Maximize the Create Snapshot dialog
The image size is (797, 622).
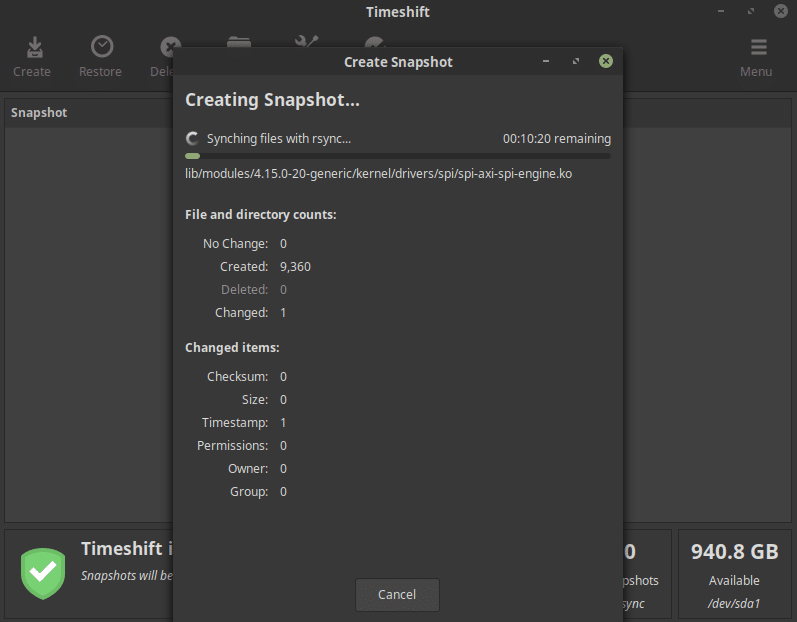tap(575, 61)
